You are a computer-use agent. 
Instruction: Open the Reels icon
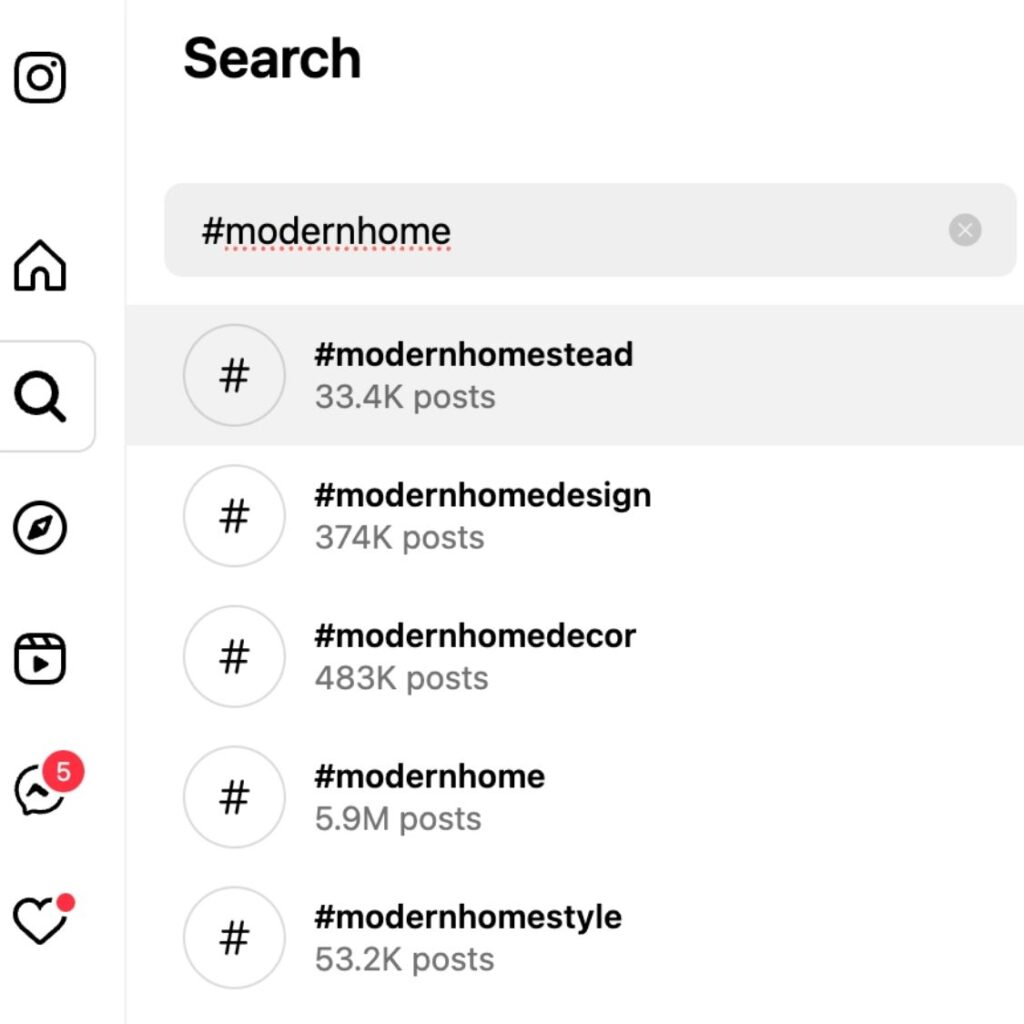coord(40,659)
